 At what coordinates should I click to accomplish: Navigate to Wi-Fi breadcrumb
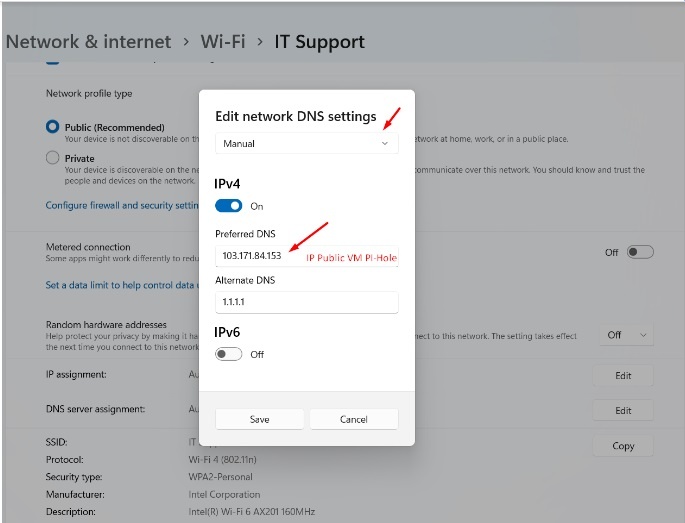coord(222,42)
